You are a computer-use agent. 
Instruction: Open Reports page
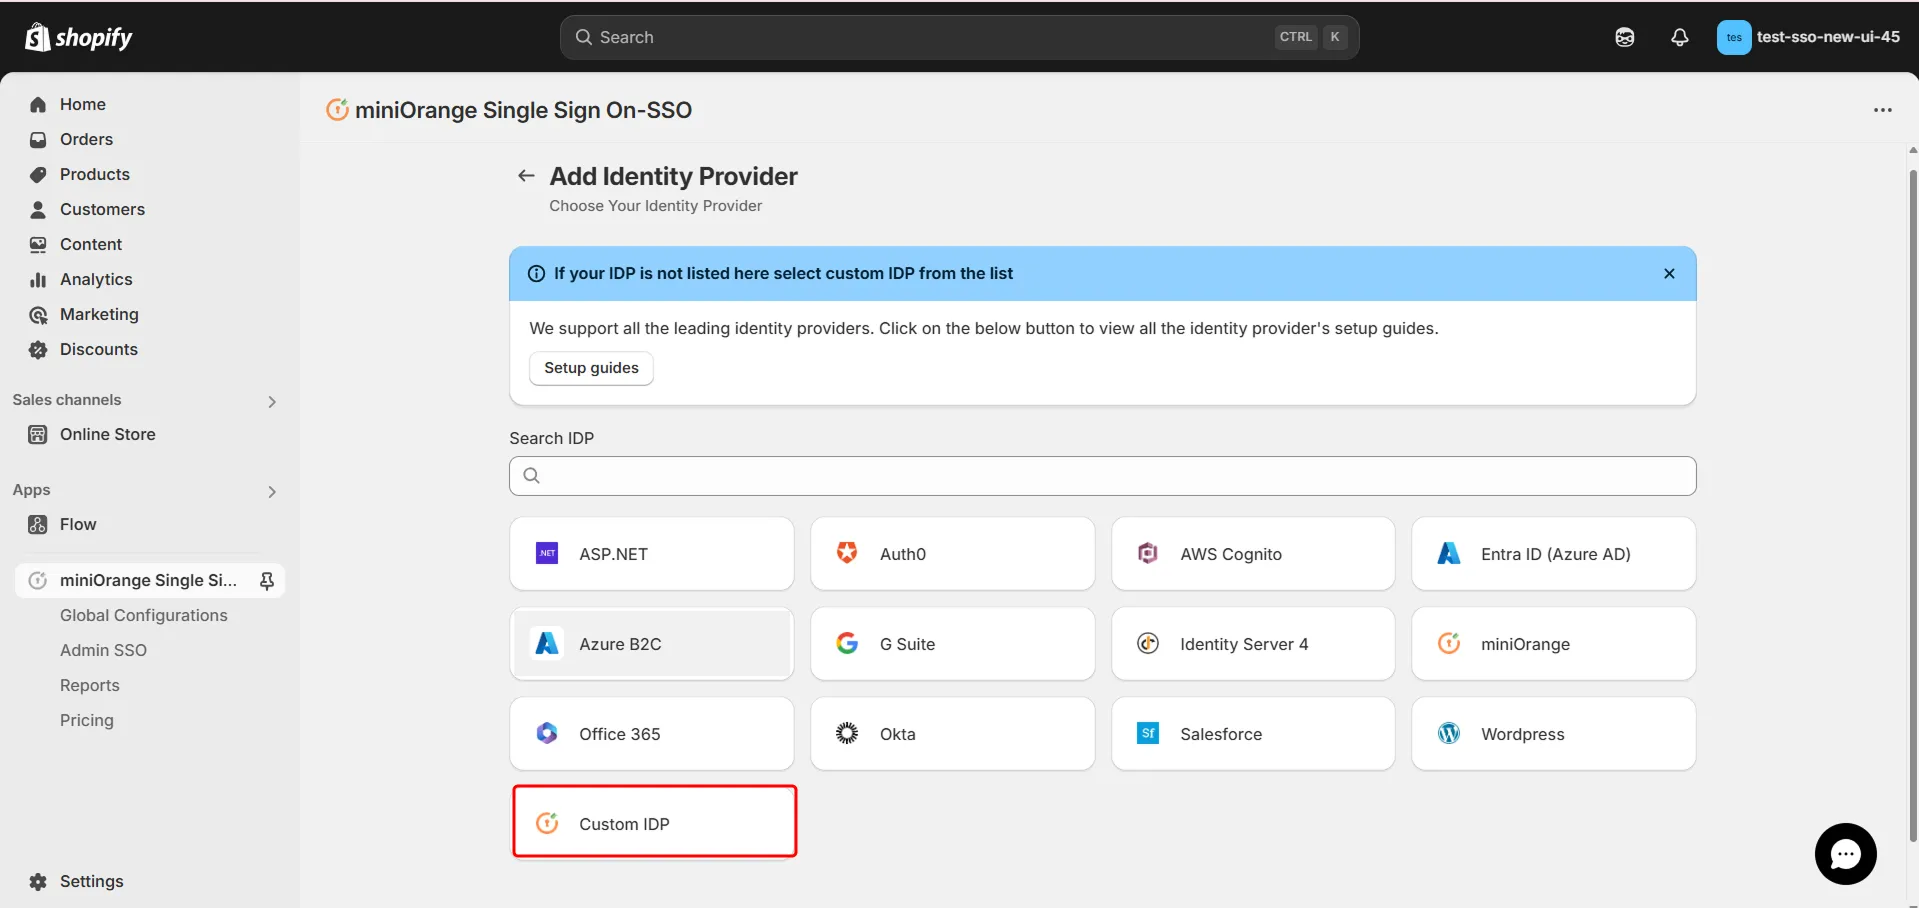pyautogui.click(x=89, y=685)
